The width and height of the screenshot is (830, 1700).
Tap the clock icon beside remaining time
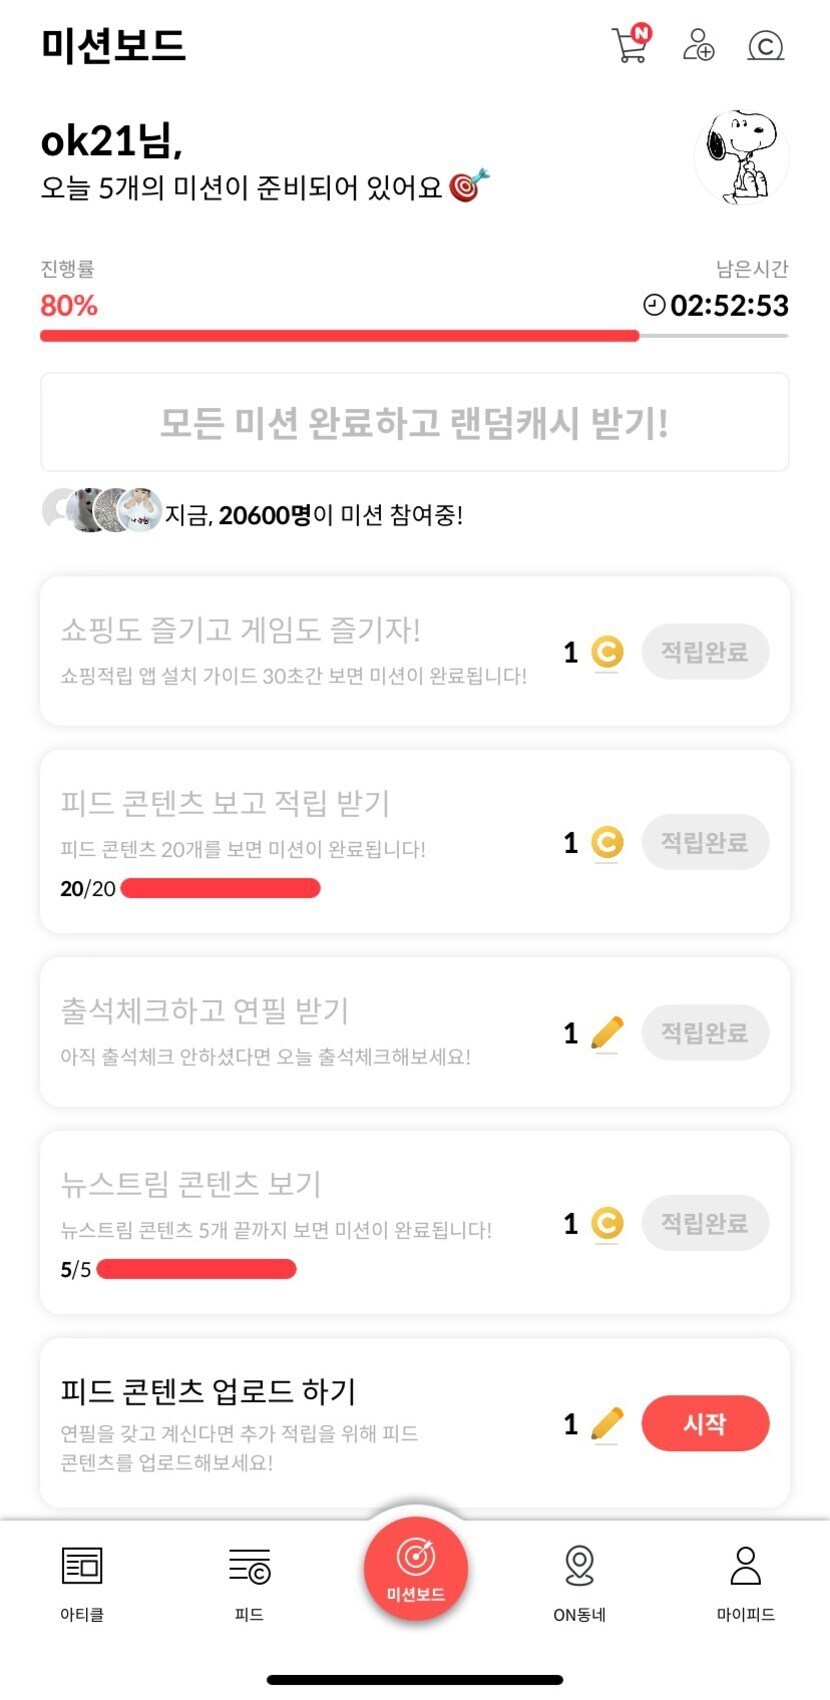point(653,305)
